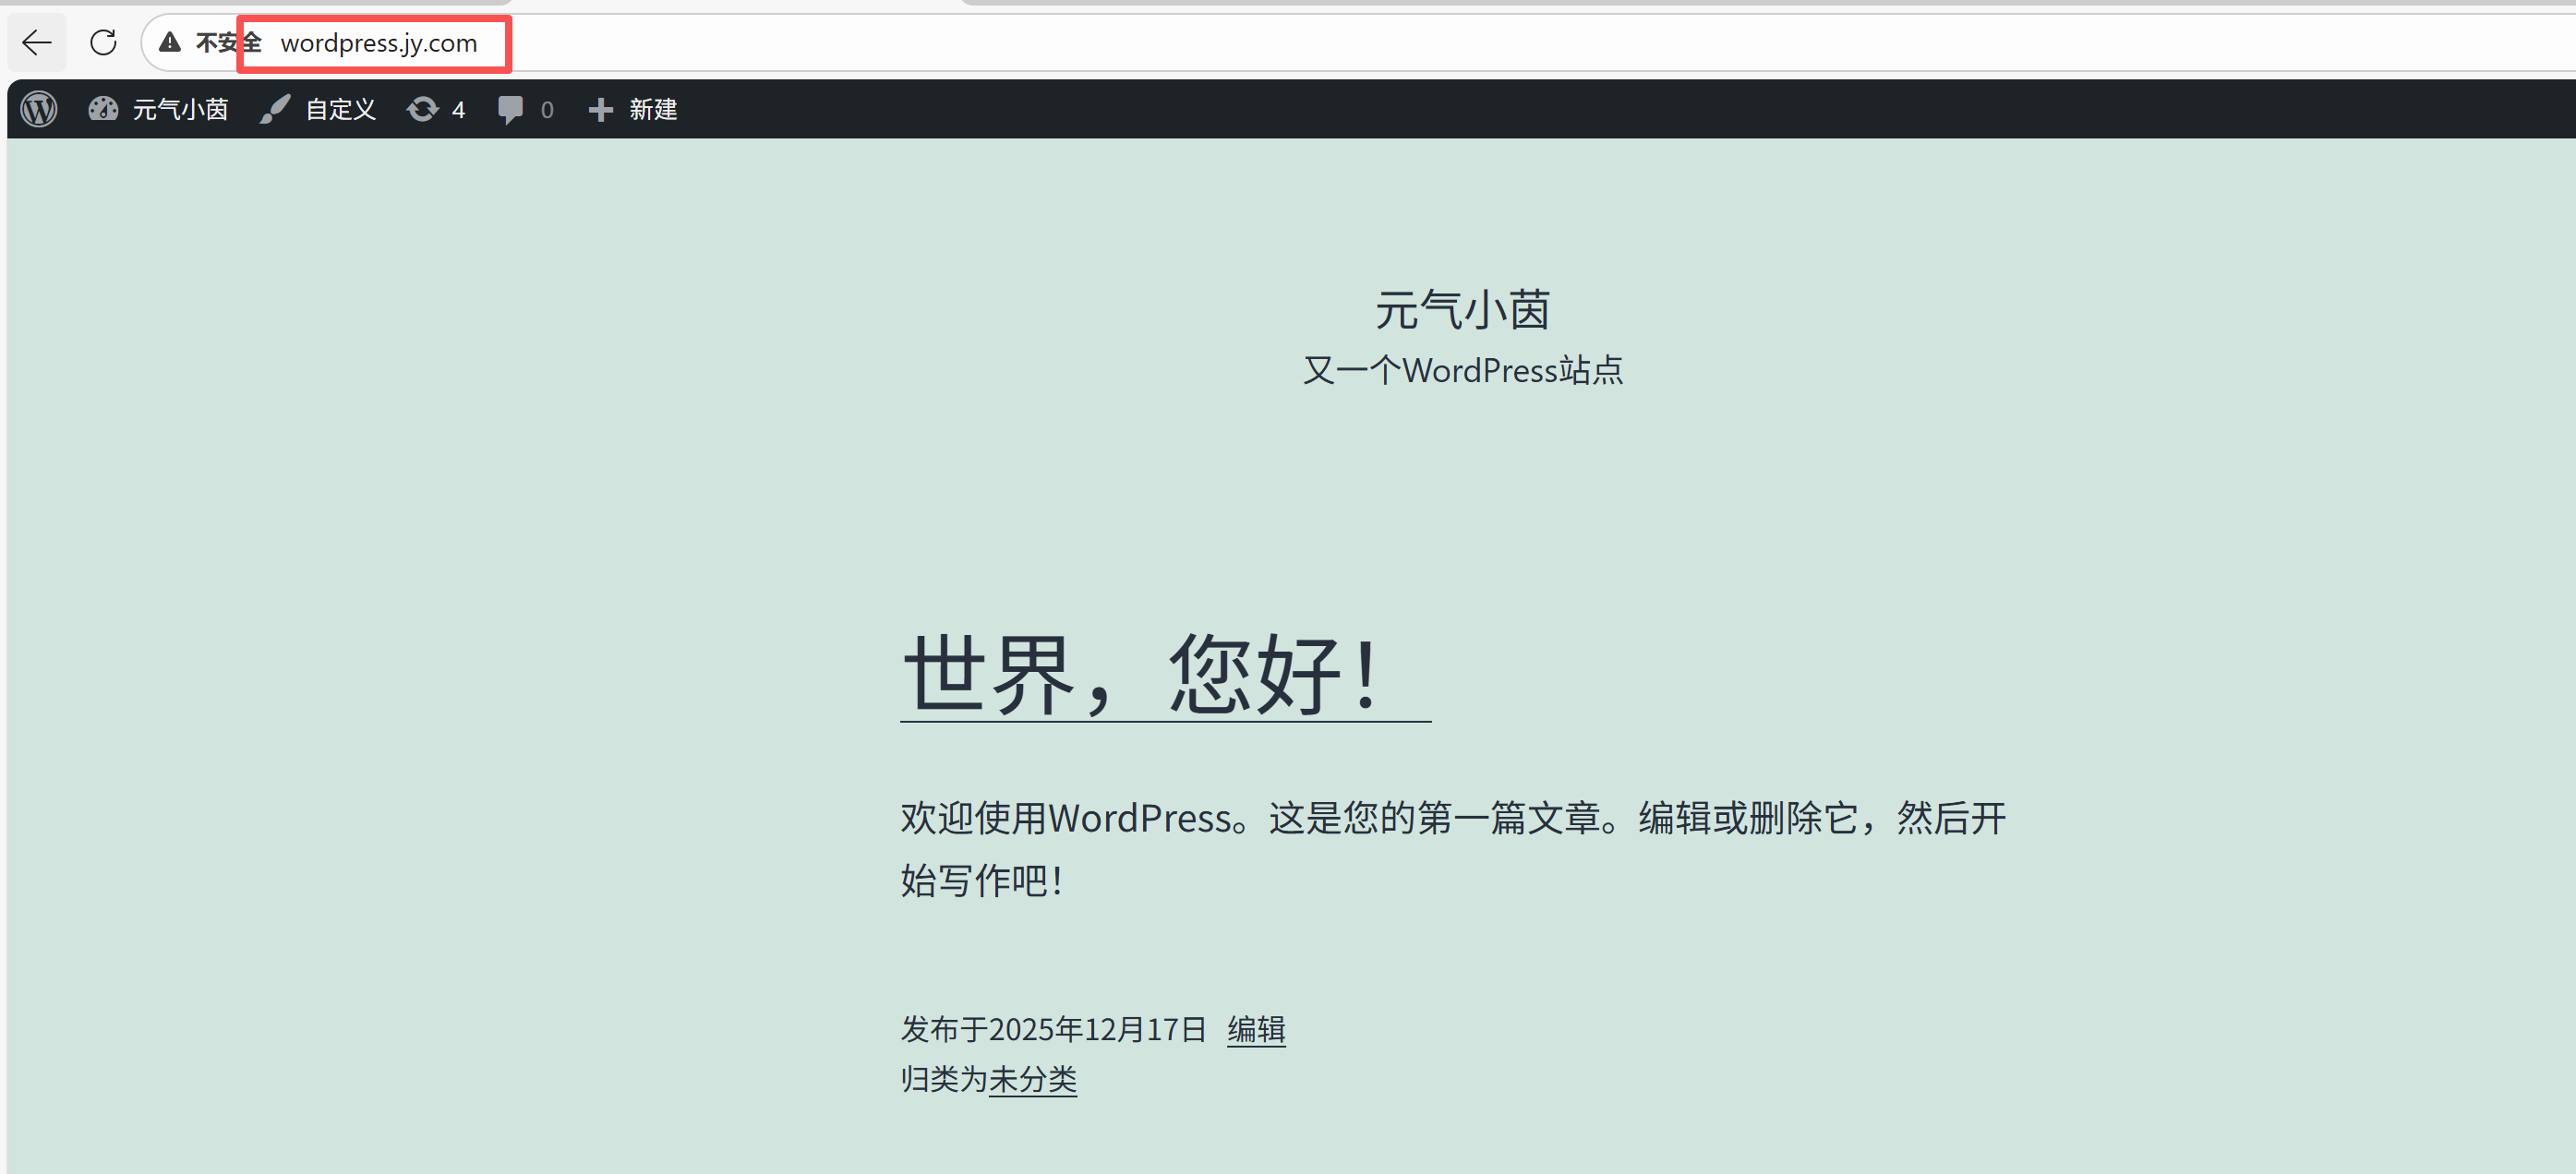Click the paintbrush customize icon

pyautogui.click(x=275, y=109)
